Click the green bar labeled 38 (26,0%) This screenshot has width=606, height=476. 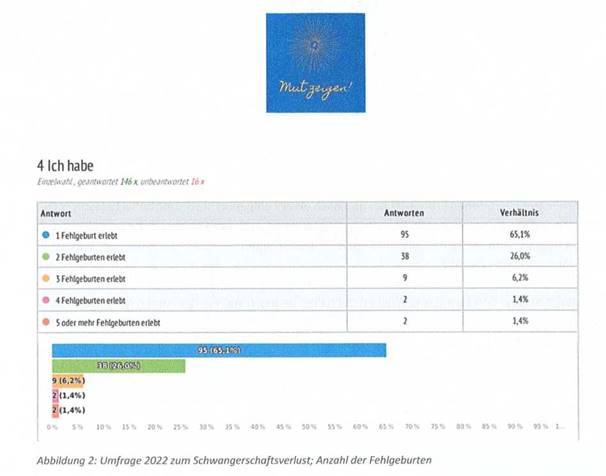pos(118,366)
